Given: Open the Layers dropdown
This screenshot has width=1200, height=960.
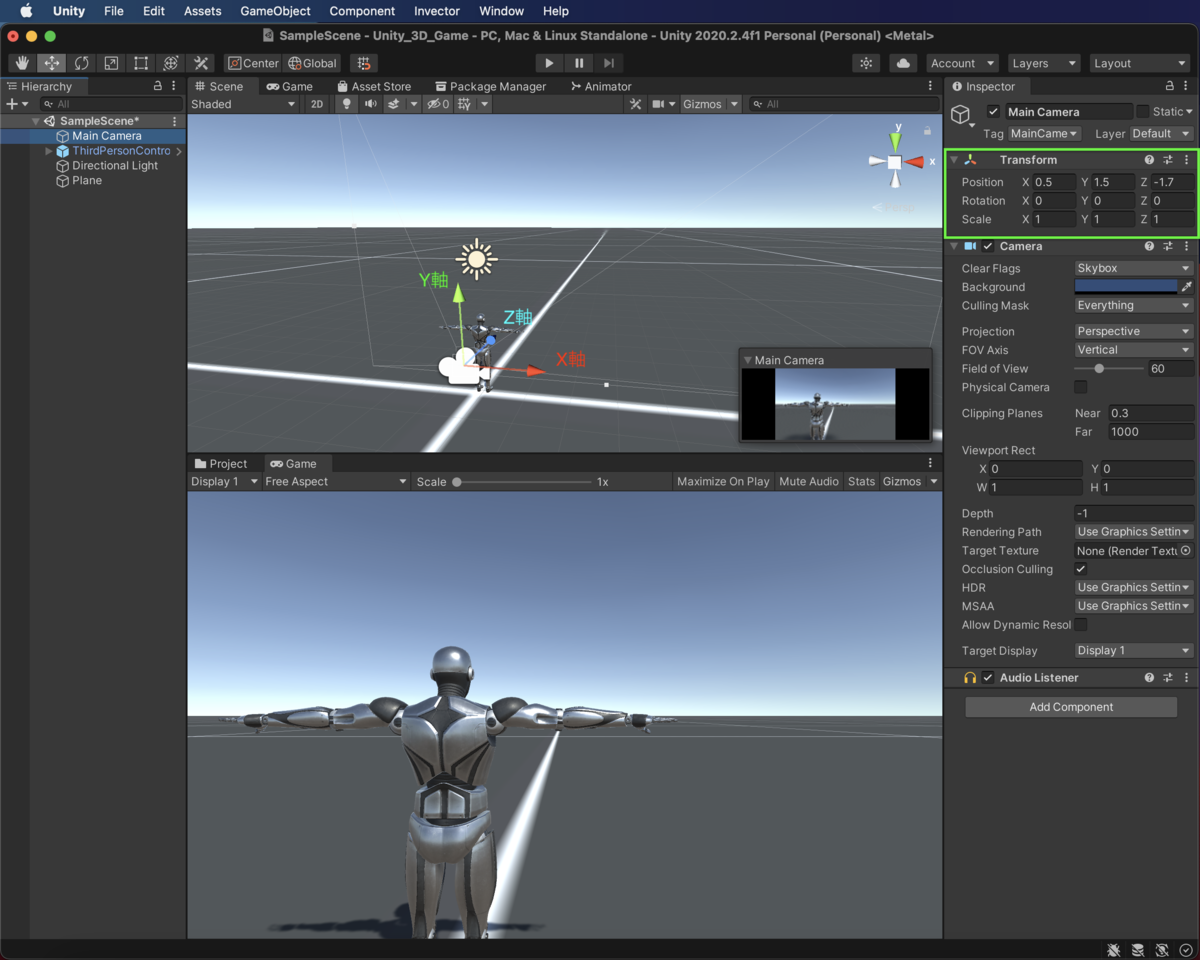Looking at the screenshot, I should (1044, 63).
